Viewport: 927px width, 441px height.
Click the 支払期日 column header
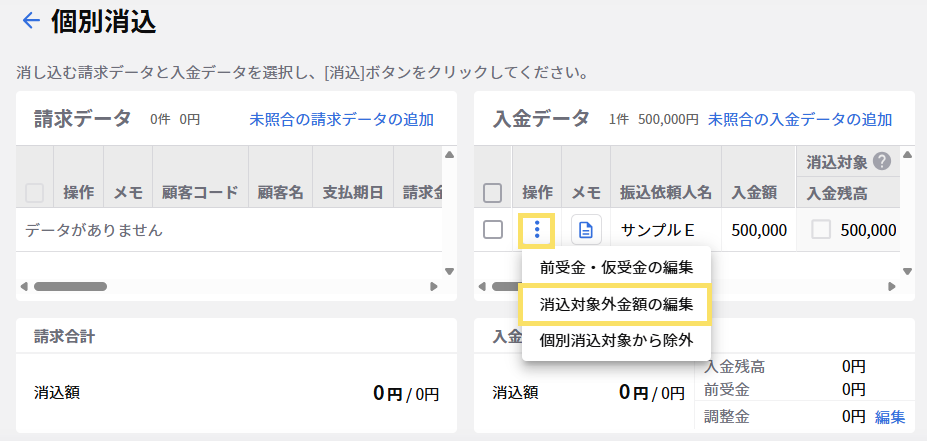[352, 192]
